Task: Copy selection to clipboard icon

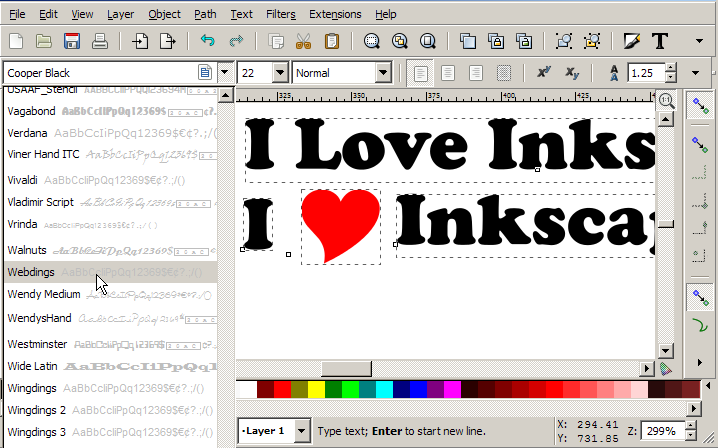Action: pyautogui.click(x=276, y=41)
